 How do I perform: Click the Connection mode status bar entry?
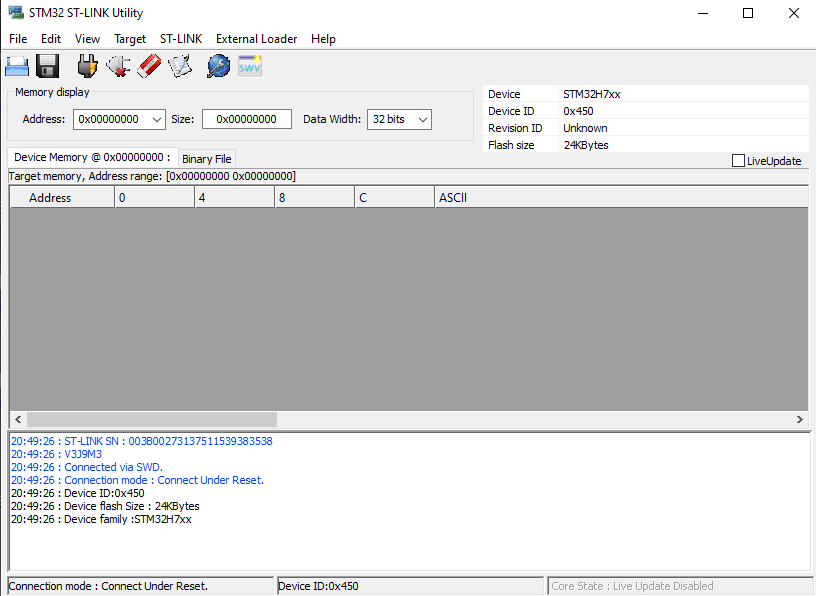(x=141, y=586)
